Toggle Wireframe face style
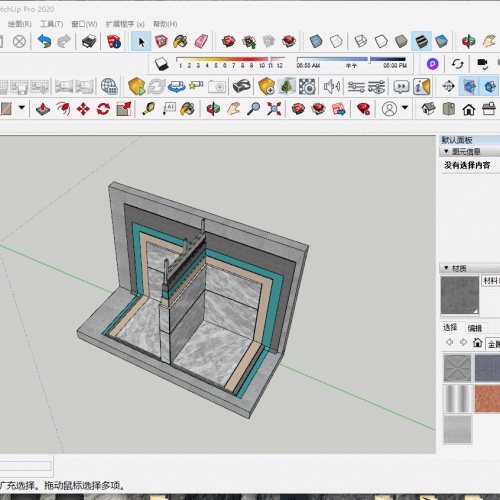 pyautogui.click(x=360, y=42)
